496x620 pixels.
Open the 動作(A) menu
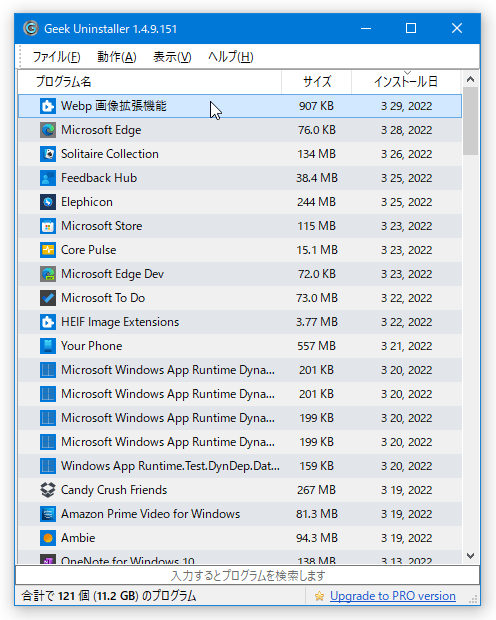pos(117,57)
